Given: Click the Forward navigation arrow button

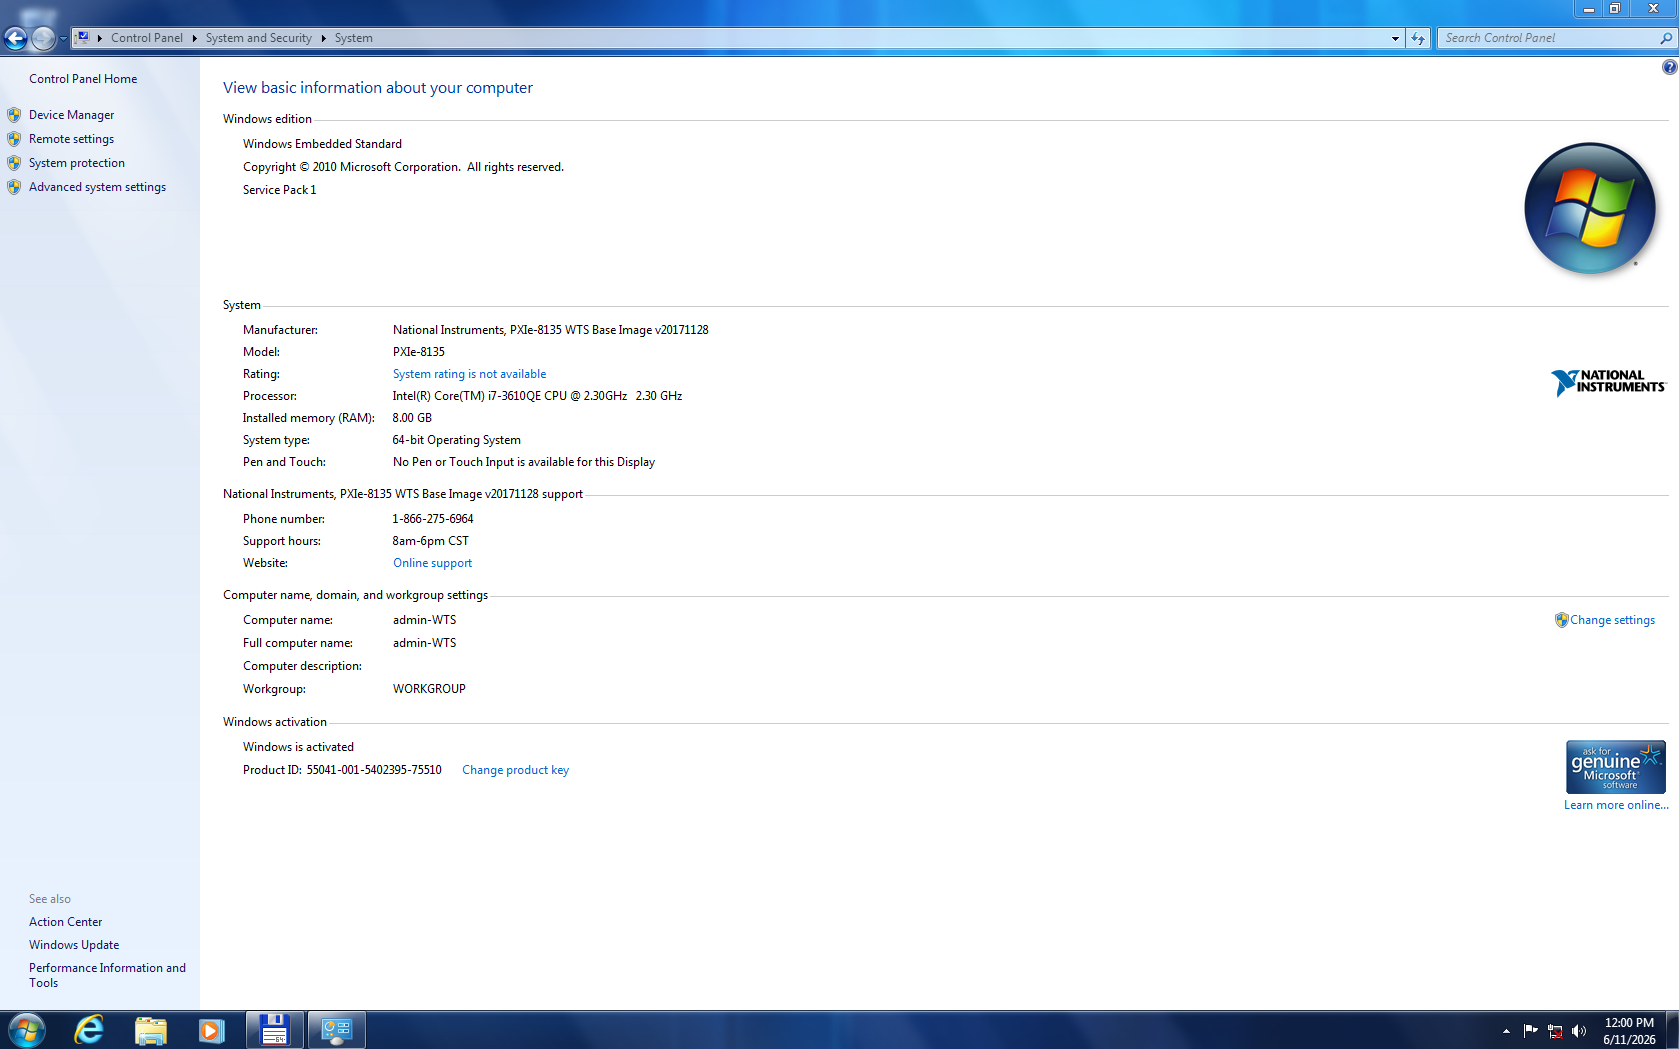Looking at the screenshot, I should point(43,38).
